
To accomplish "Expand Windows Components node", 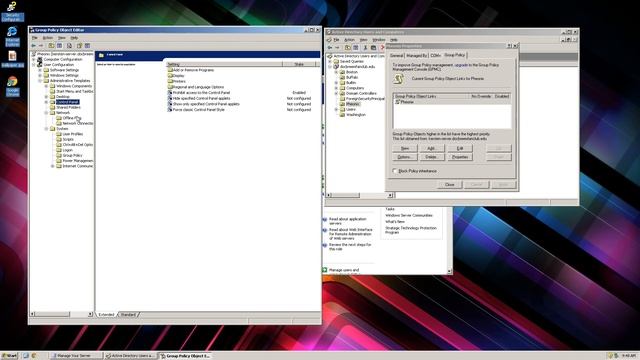I will pyautogui.click(x=46, y=86).
